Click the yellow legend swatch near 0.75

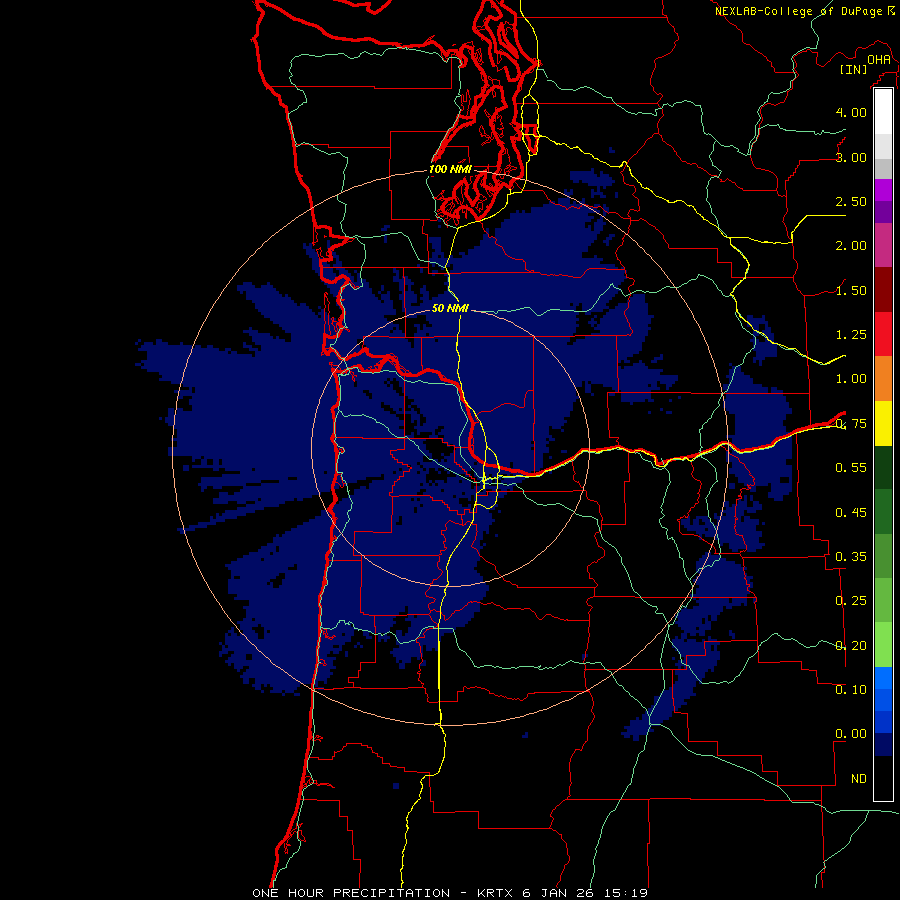click(x=883, y=423)
